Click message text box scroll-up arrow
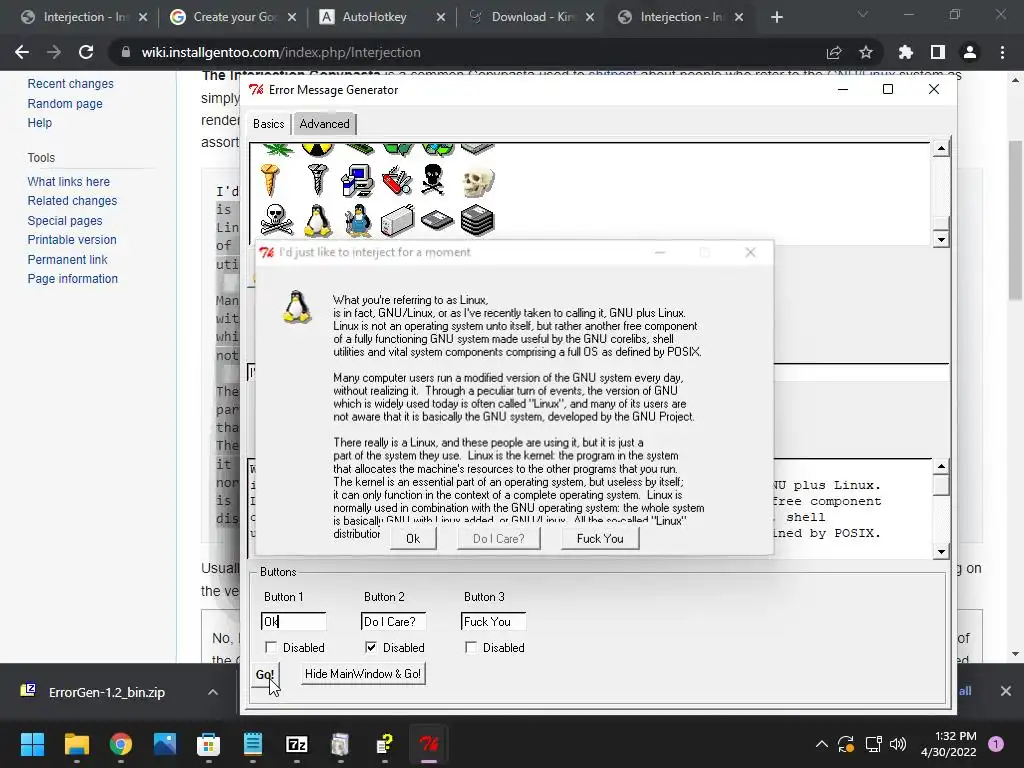 click(940, 466)
